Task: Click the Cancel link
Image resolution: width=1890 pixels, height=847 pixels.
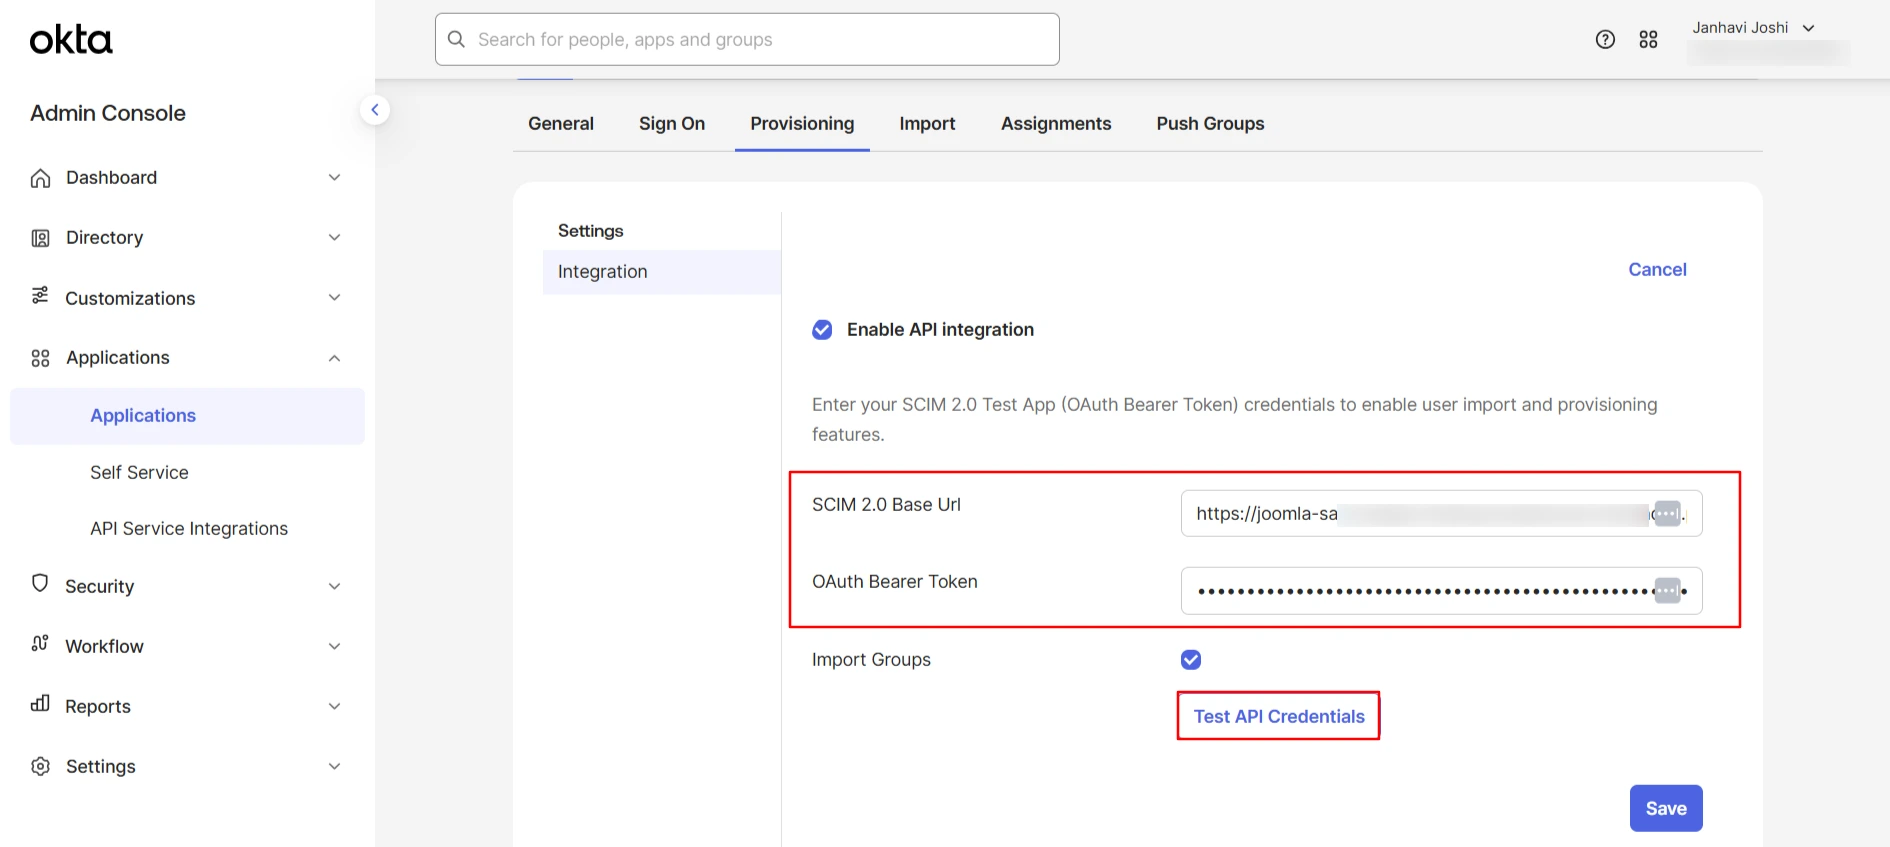Action: 1657,270
